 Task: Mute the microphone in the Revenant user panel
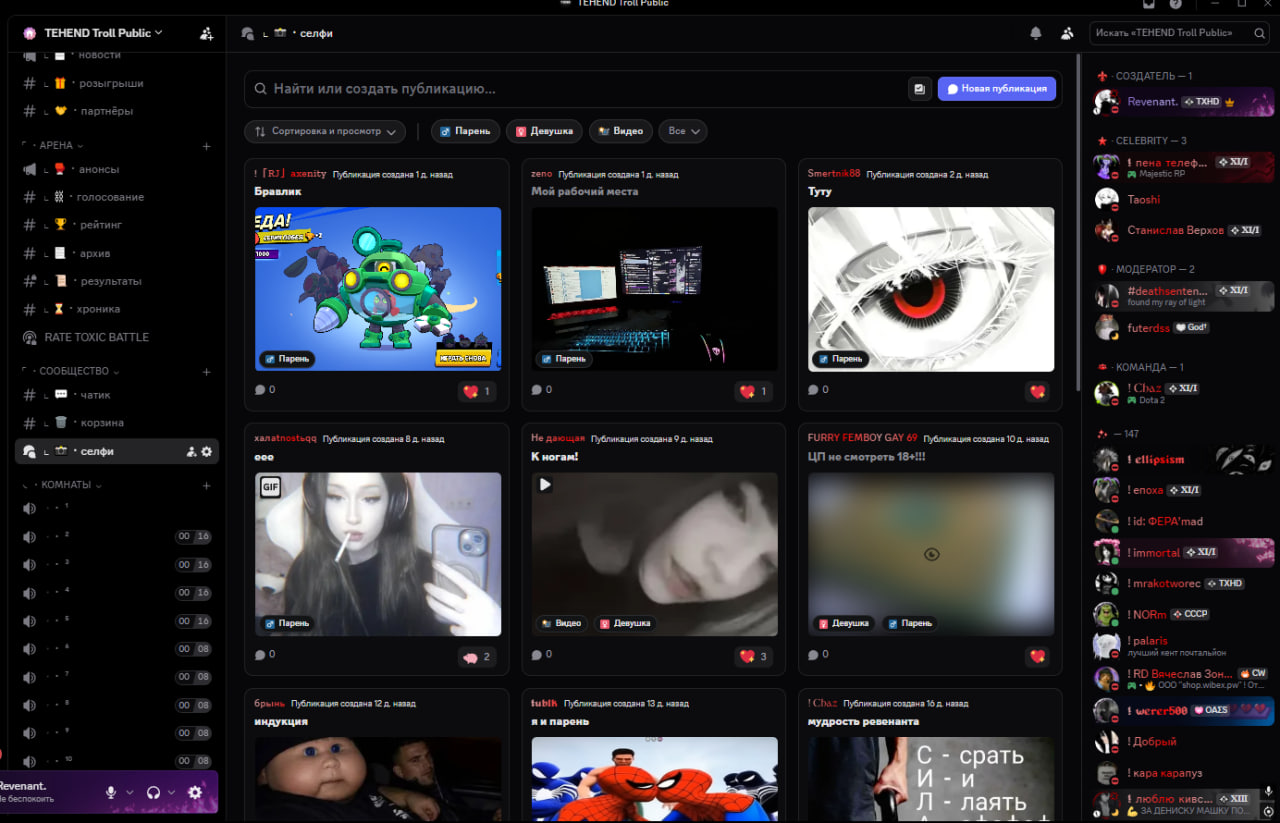pos(111,792)
